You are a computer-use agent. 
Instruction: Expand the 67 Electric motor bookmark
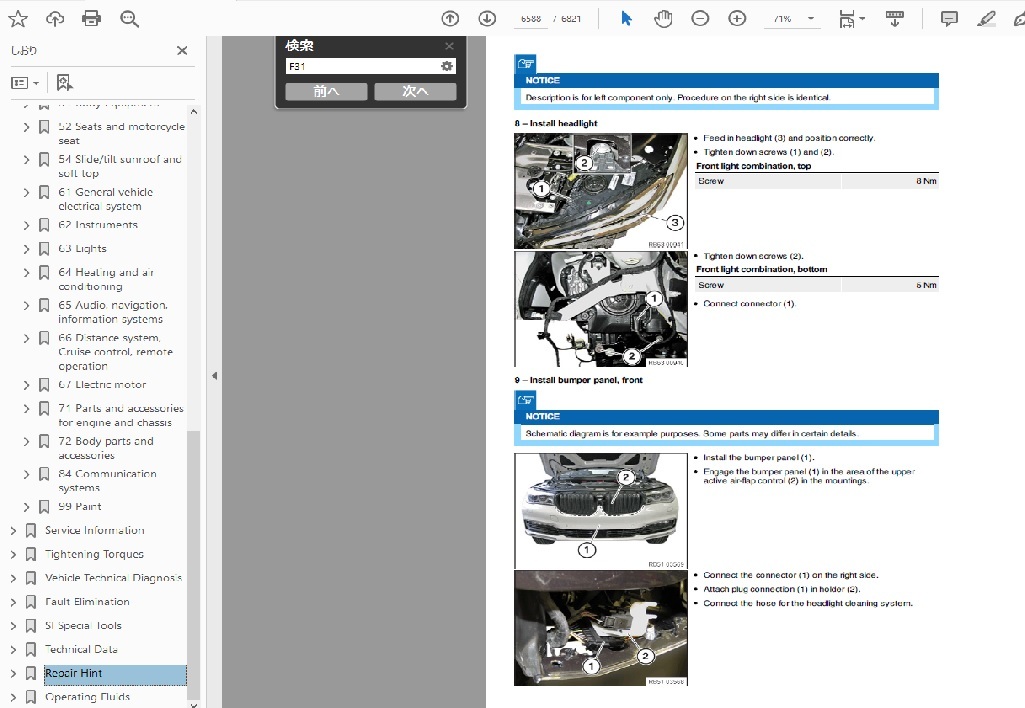coord(26,385)
